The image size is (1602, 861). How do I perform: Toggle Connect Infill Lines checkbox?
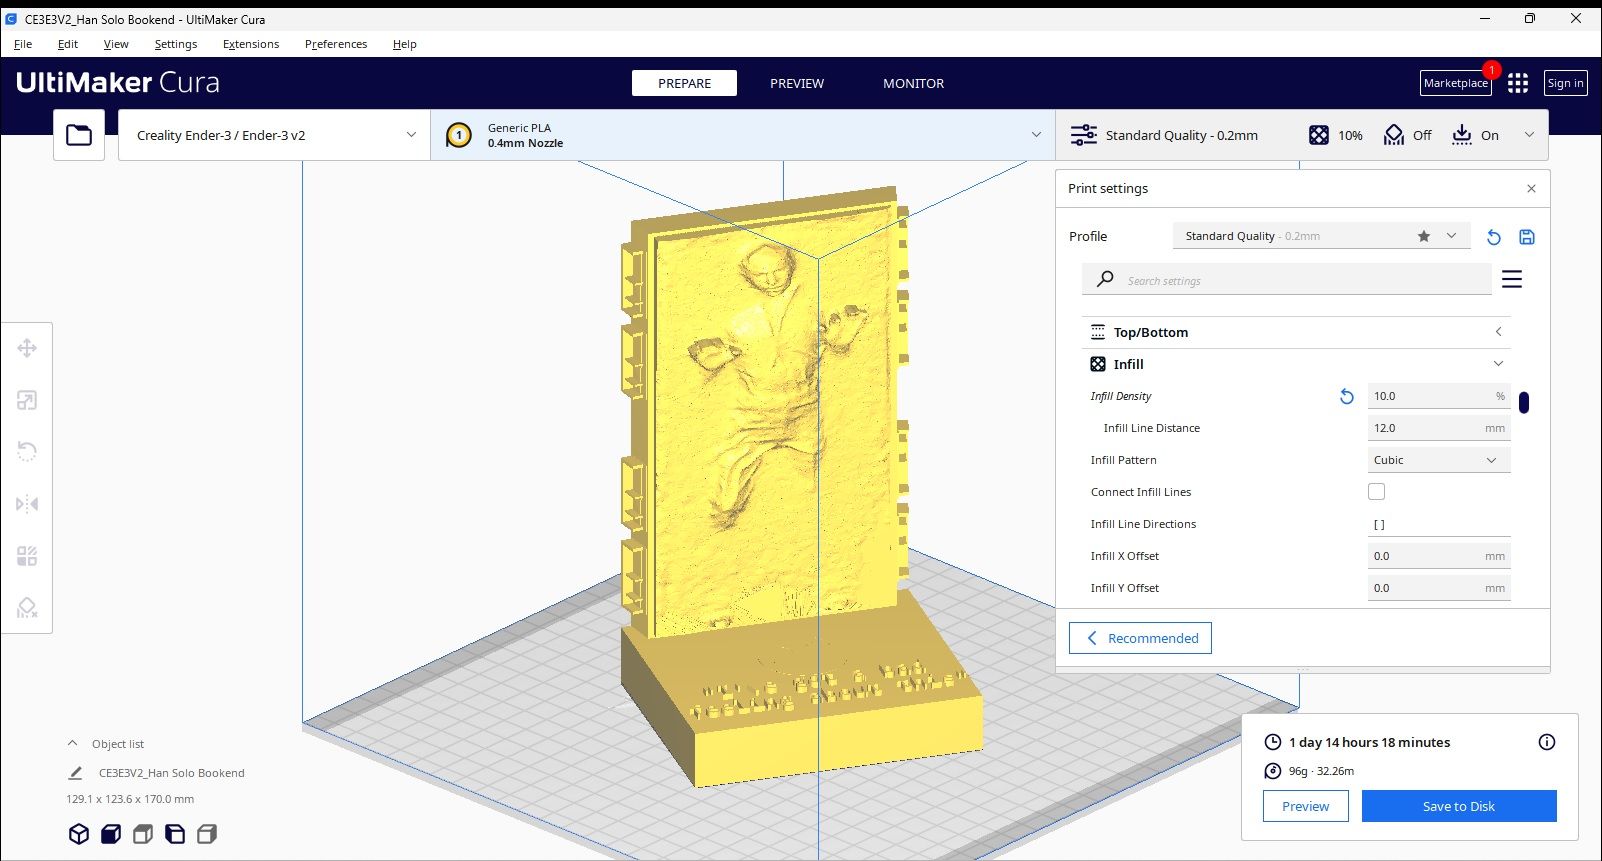(x=1377, y=492)
